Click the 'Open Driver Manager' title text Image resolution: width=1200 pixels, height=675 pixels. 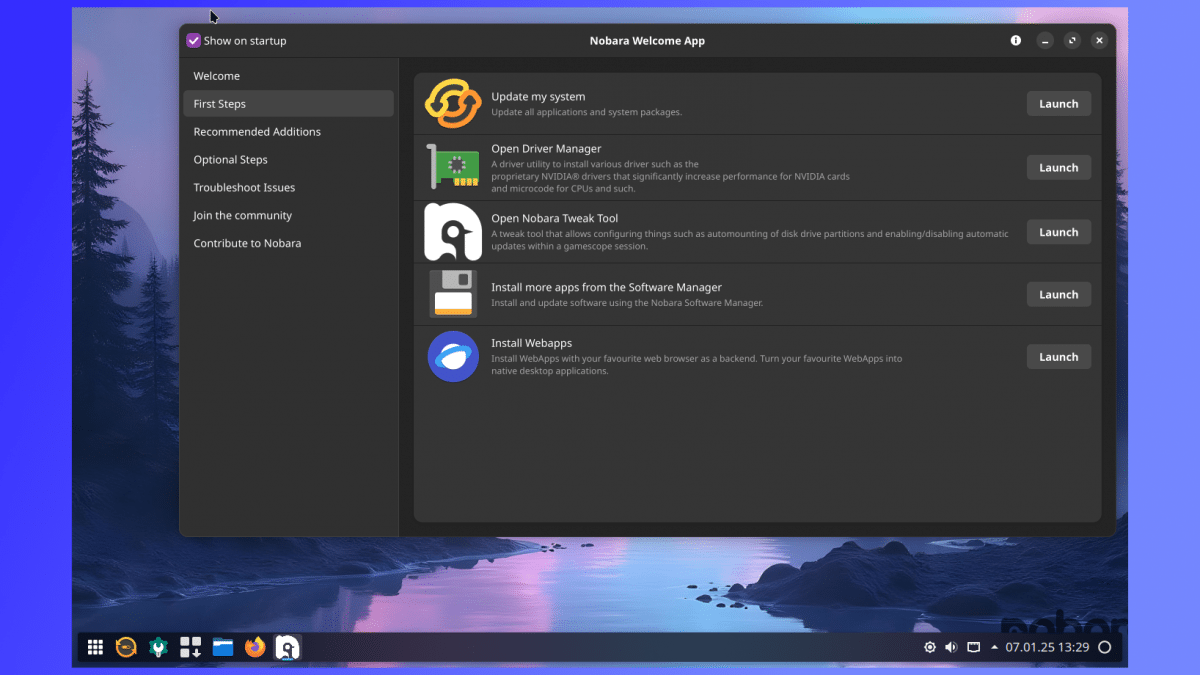click(546, 149)
